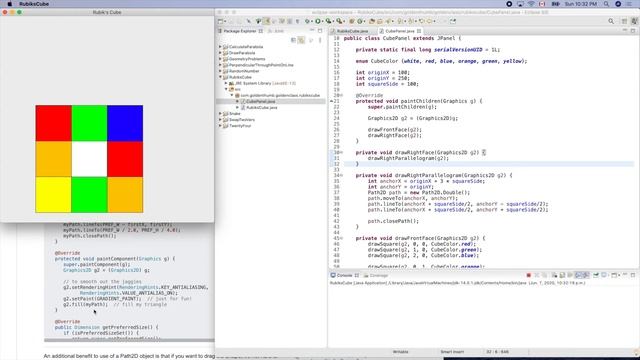Select the Package Explorer tab
This screenshot has height=360, width=640.
(240, 31)
